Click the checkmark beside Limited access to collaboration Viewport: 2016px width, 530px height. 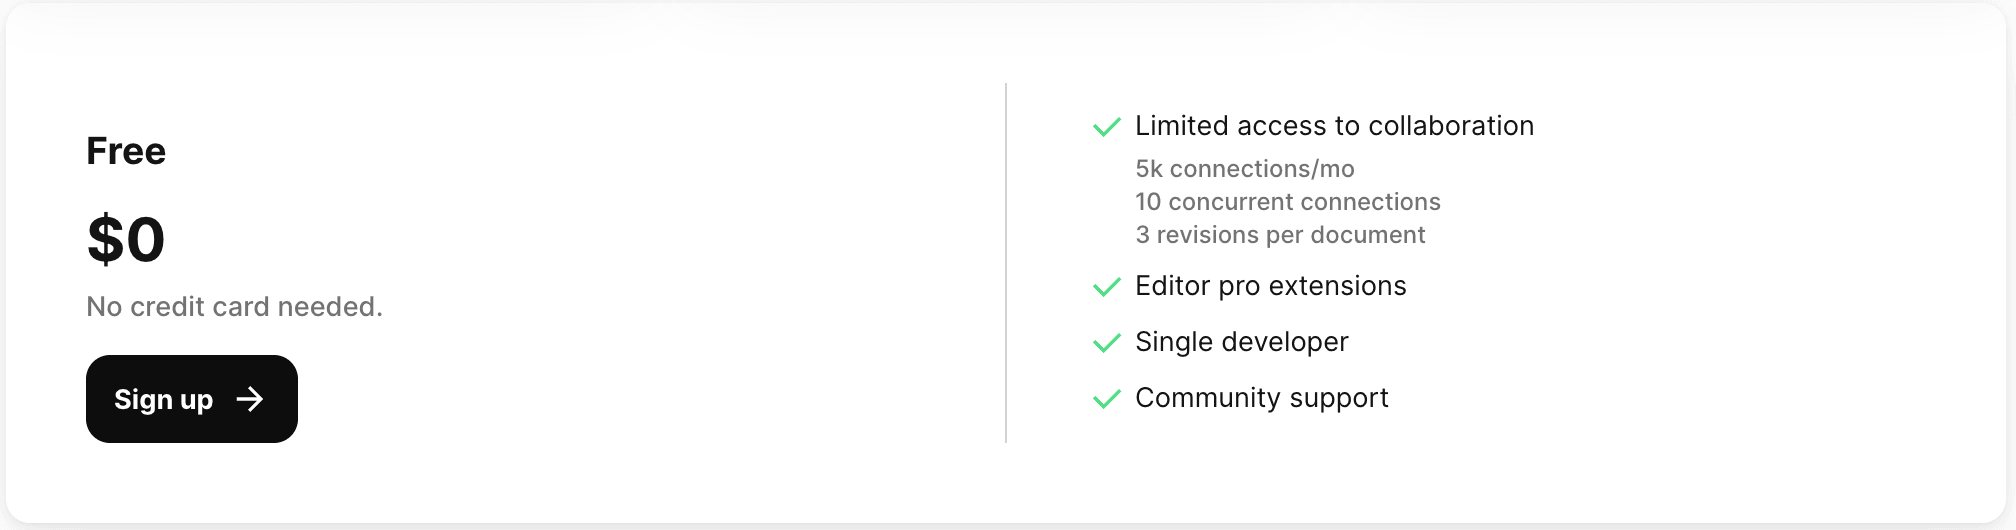coord(1107,127)
